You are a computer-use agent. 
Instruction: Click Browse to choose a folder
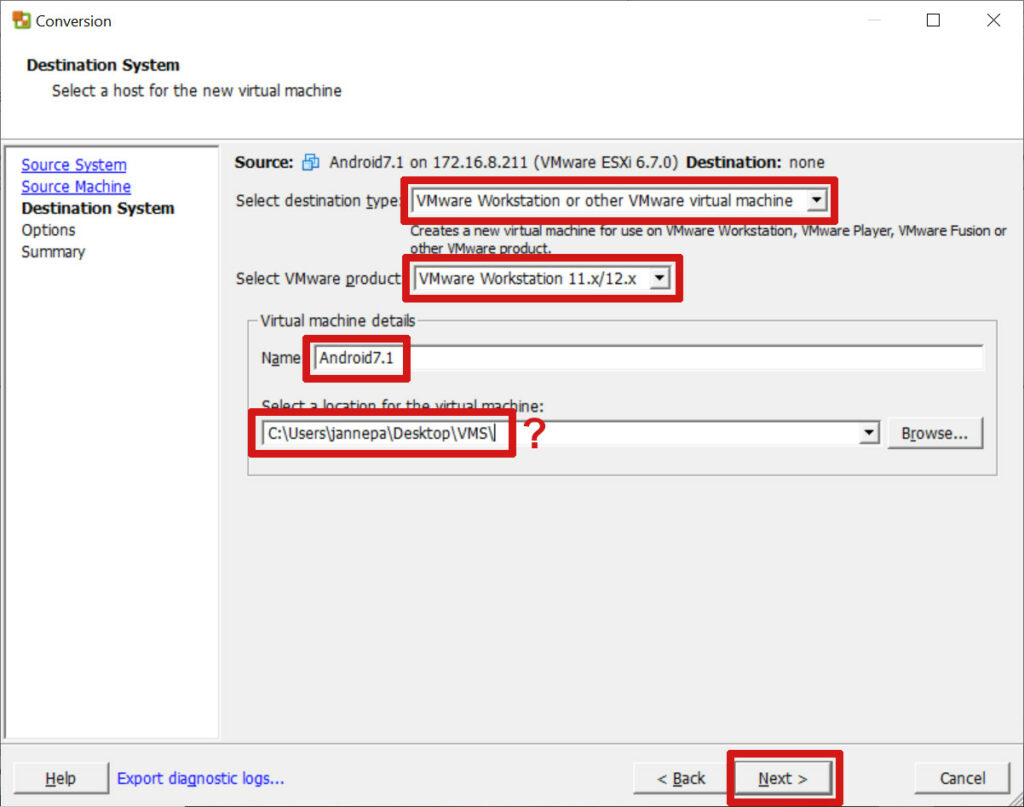point(935,434)
